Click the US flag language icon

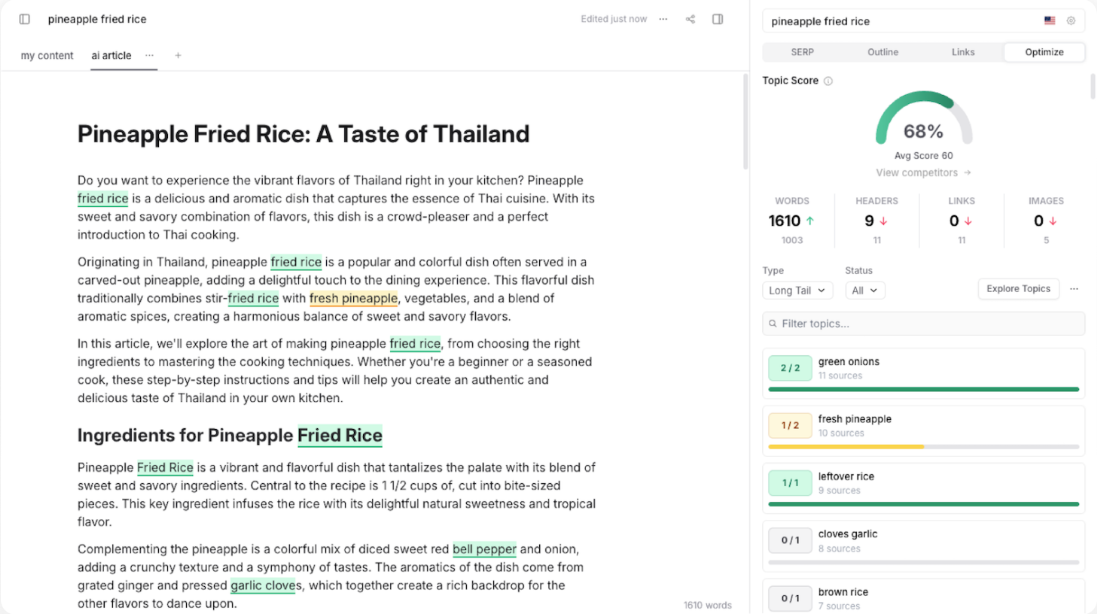tap(1049, 20)
